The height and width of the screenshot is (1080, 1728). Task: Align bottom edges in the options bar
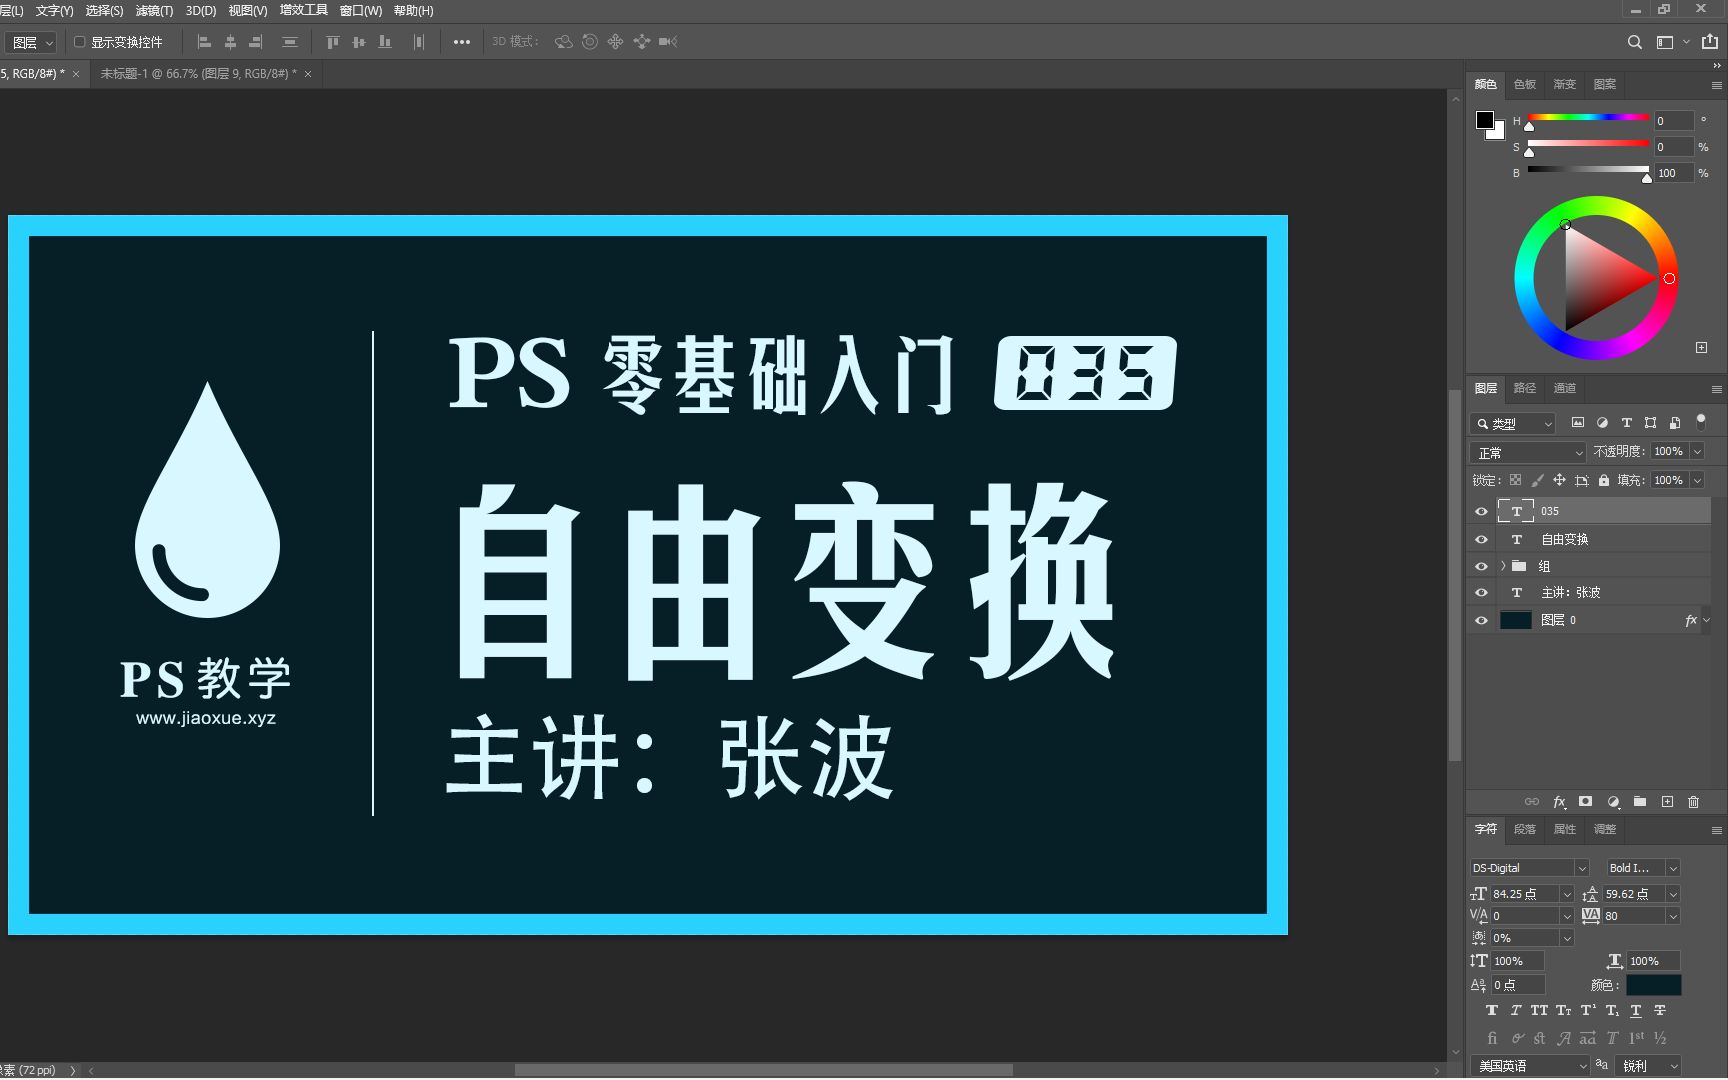tap(385, 42)
